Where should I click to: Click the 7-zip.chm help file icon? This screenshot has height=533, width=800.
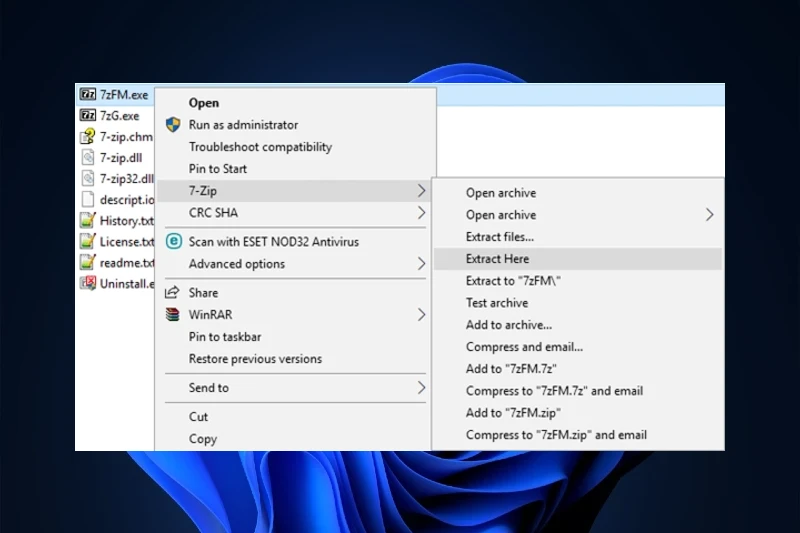click(x=88, y=136)
